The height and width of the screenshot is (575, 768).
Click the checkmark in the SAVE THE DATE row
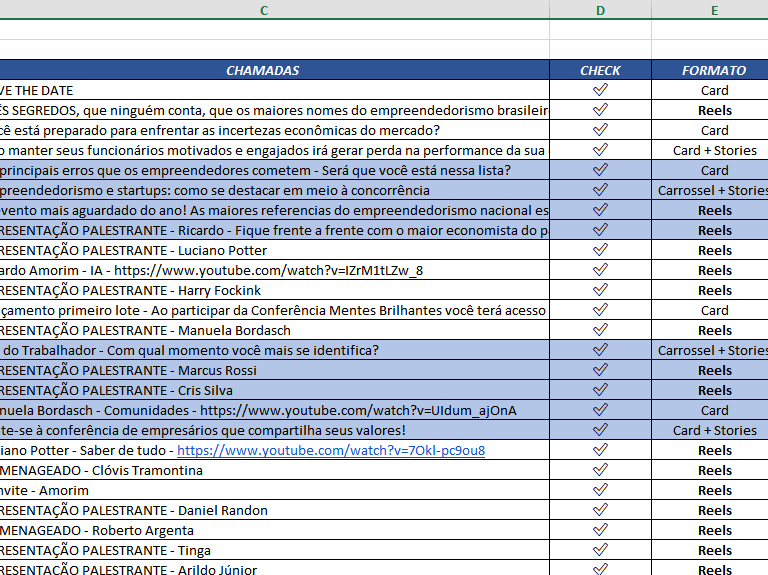click(x=600, y=90)
